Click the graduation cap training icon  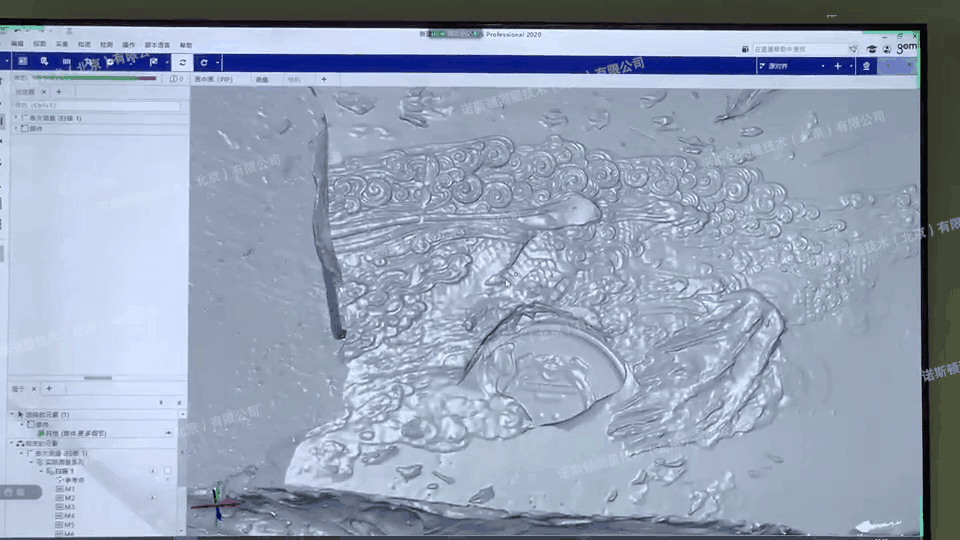point(872,48)
